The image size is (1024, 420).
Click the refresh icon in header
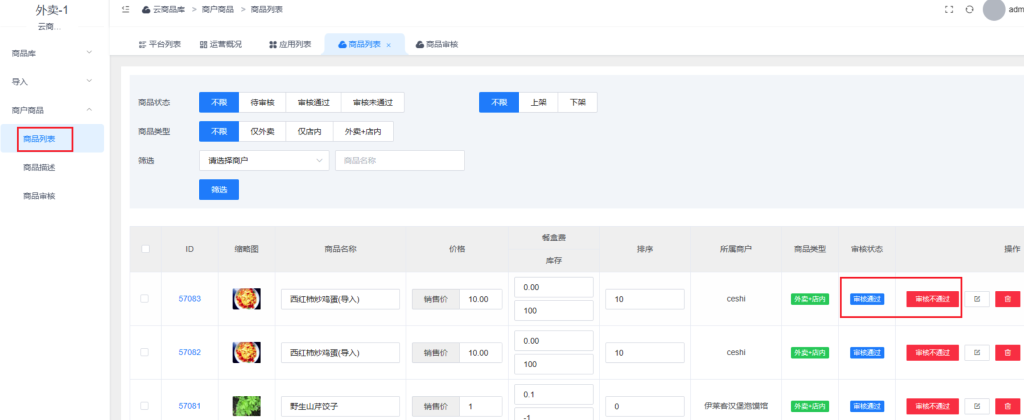969,9
